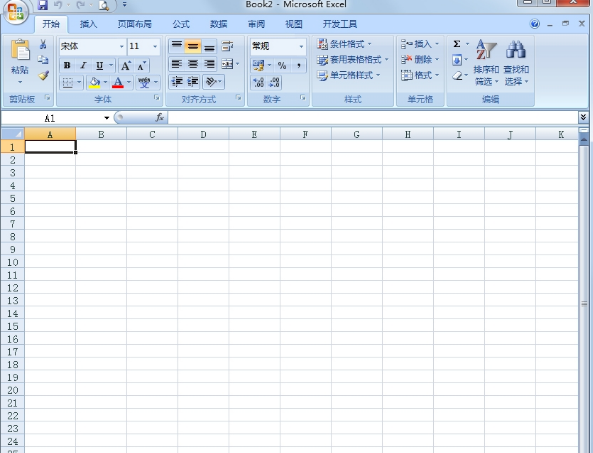593x453 pixels.
Task: Click 插入 in the cells group
Action: 420,44
